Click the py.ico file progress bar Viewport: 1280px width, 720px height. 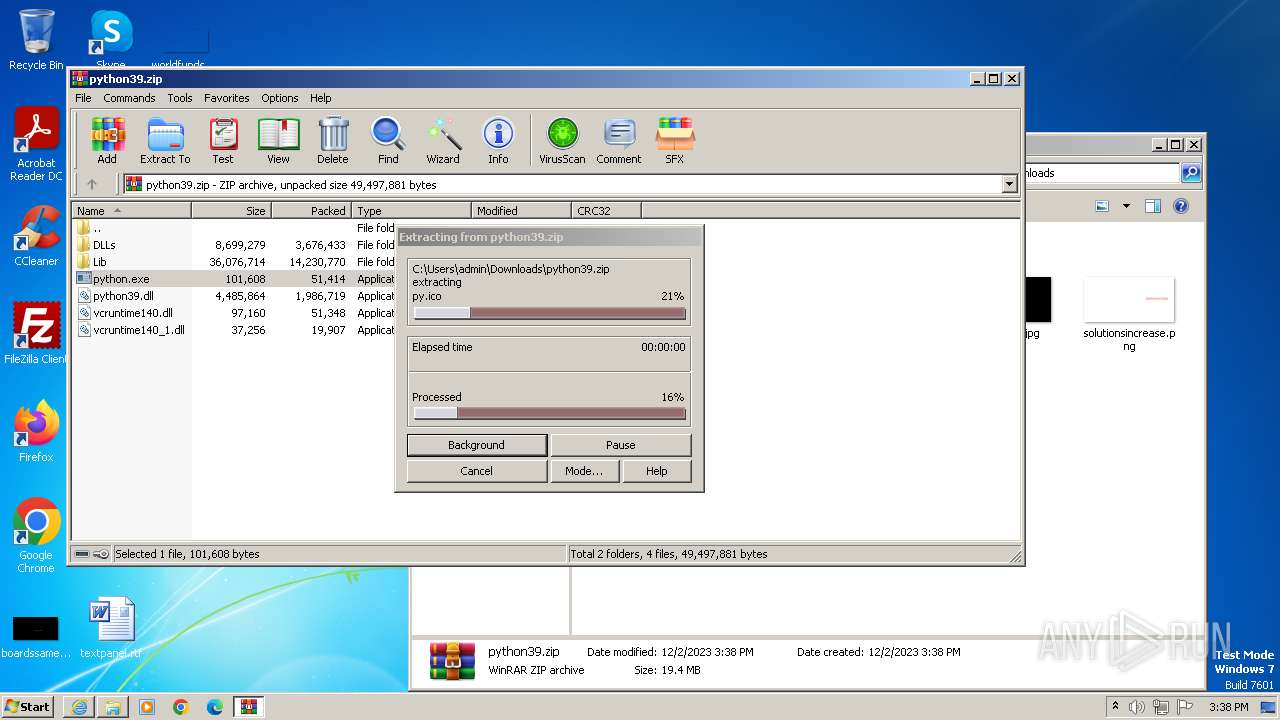(x=549, y=313)
